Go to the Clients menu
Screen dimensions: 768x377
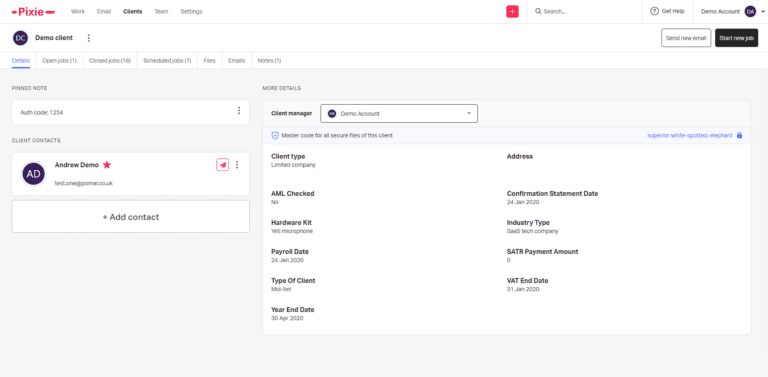click(133, 11)
